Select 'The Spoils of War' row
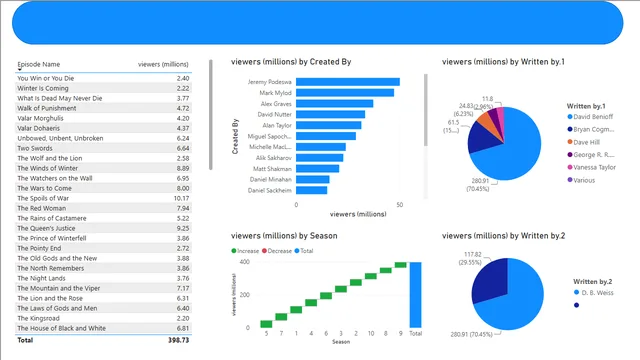The image size is (640, 360). [x=103, y=198]
